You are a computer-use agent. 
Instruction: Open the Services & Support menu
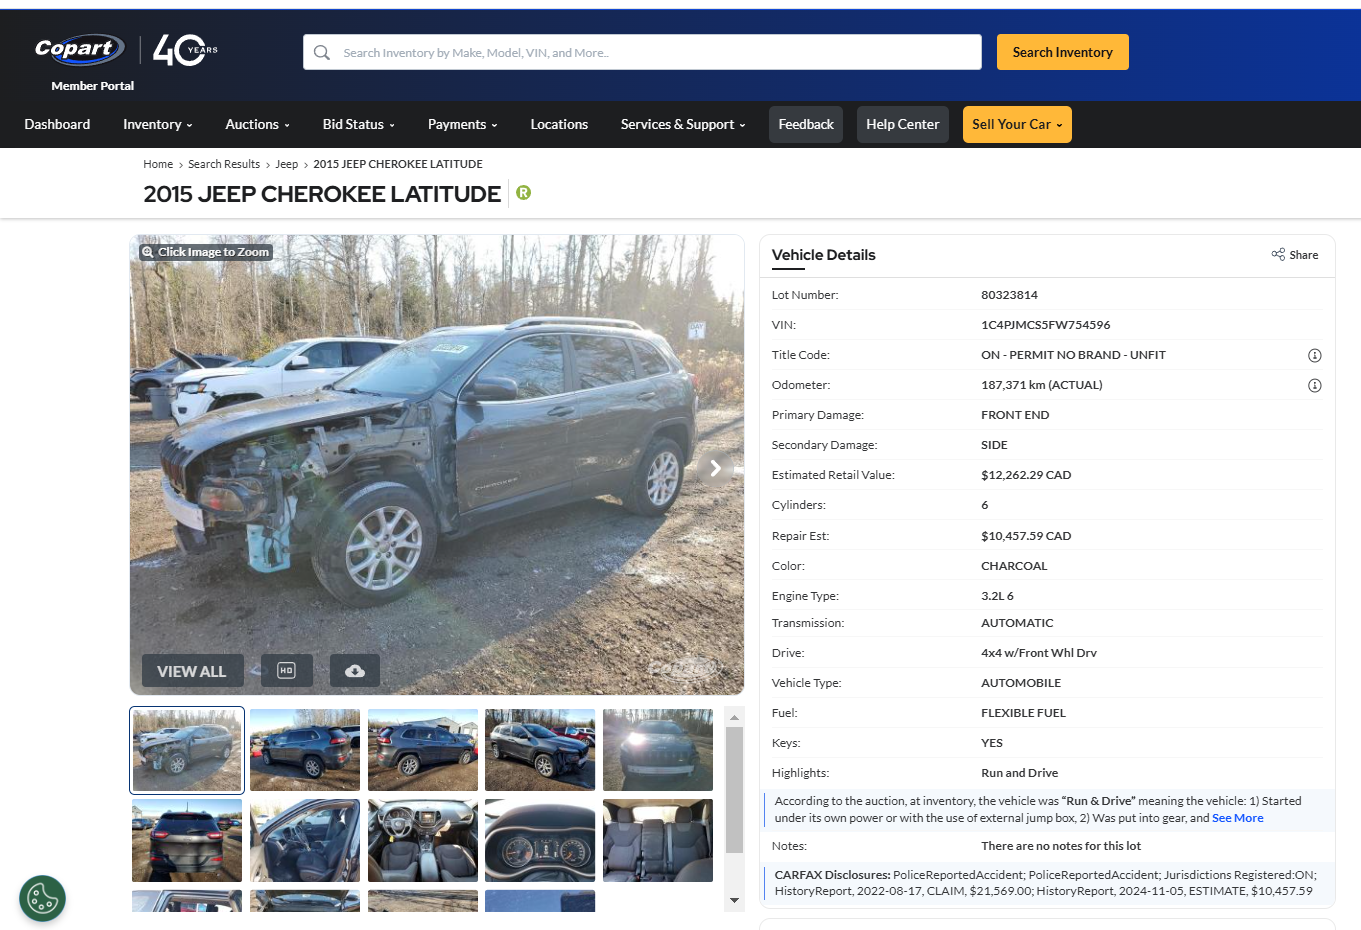[x=683, y=125]
